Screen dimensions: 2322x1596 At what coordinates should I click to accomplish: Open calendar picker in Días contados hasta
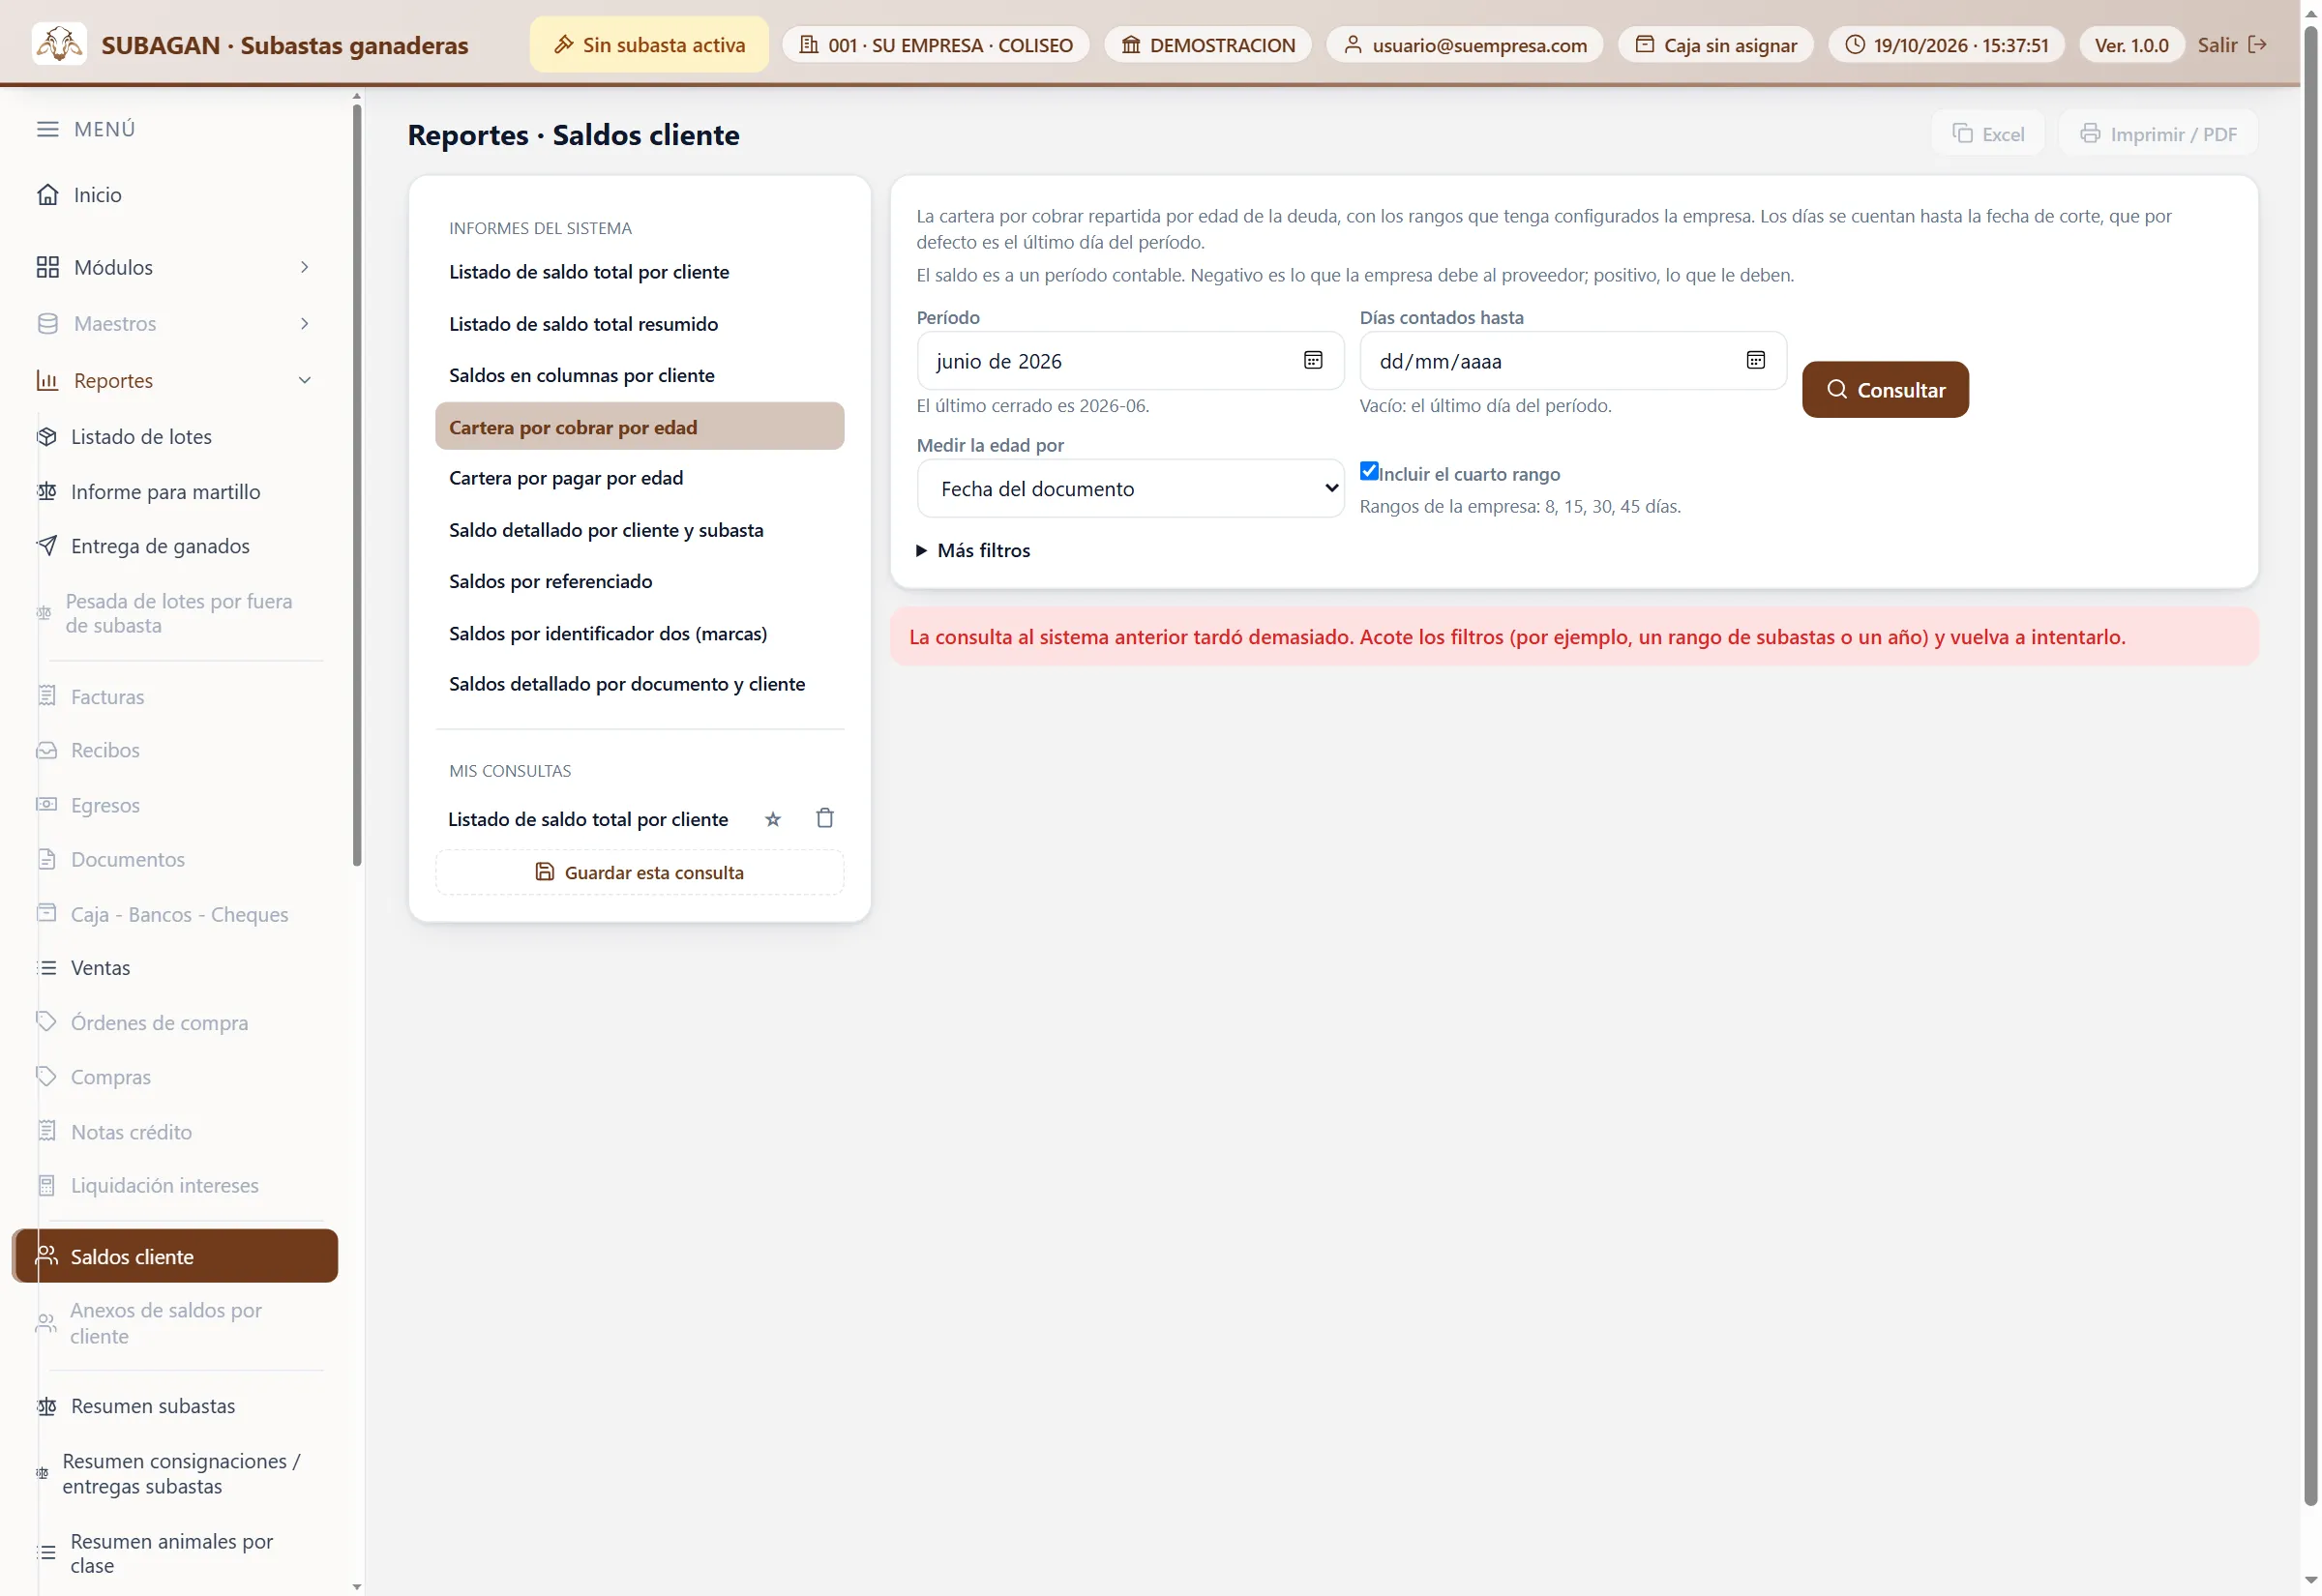point(1754,360)
